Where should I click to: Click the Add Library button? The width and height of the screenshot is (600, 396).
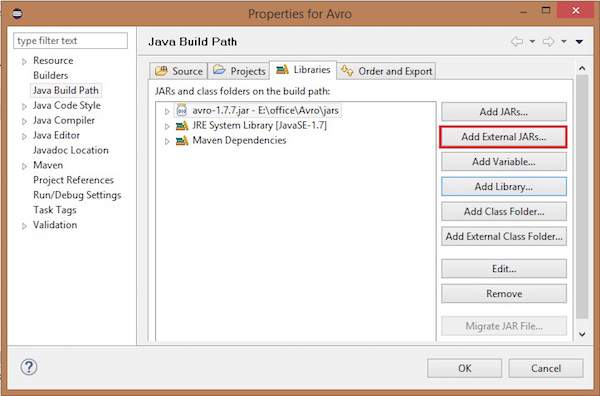[x=504, y=187]
